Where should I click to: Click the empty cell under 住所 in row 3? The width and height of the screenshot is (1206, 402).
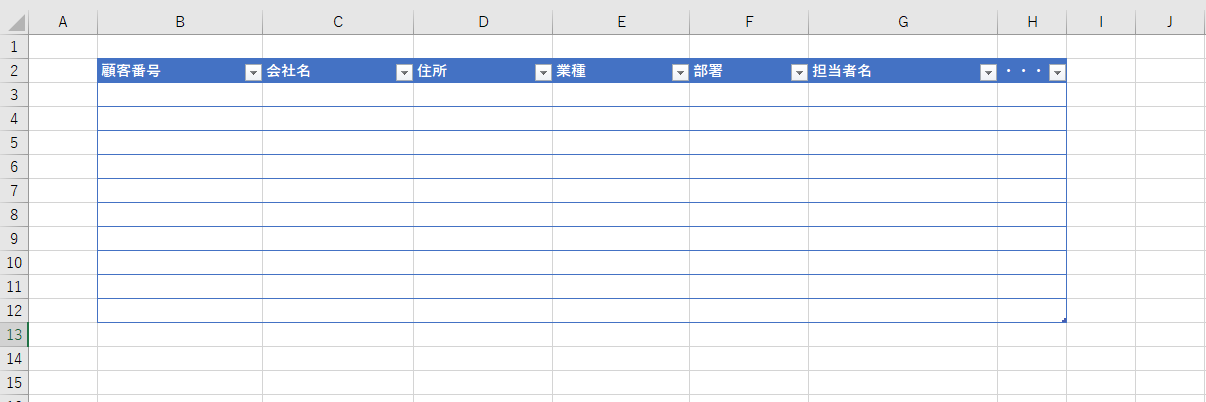tap(483, 95)
